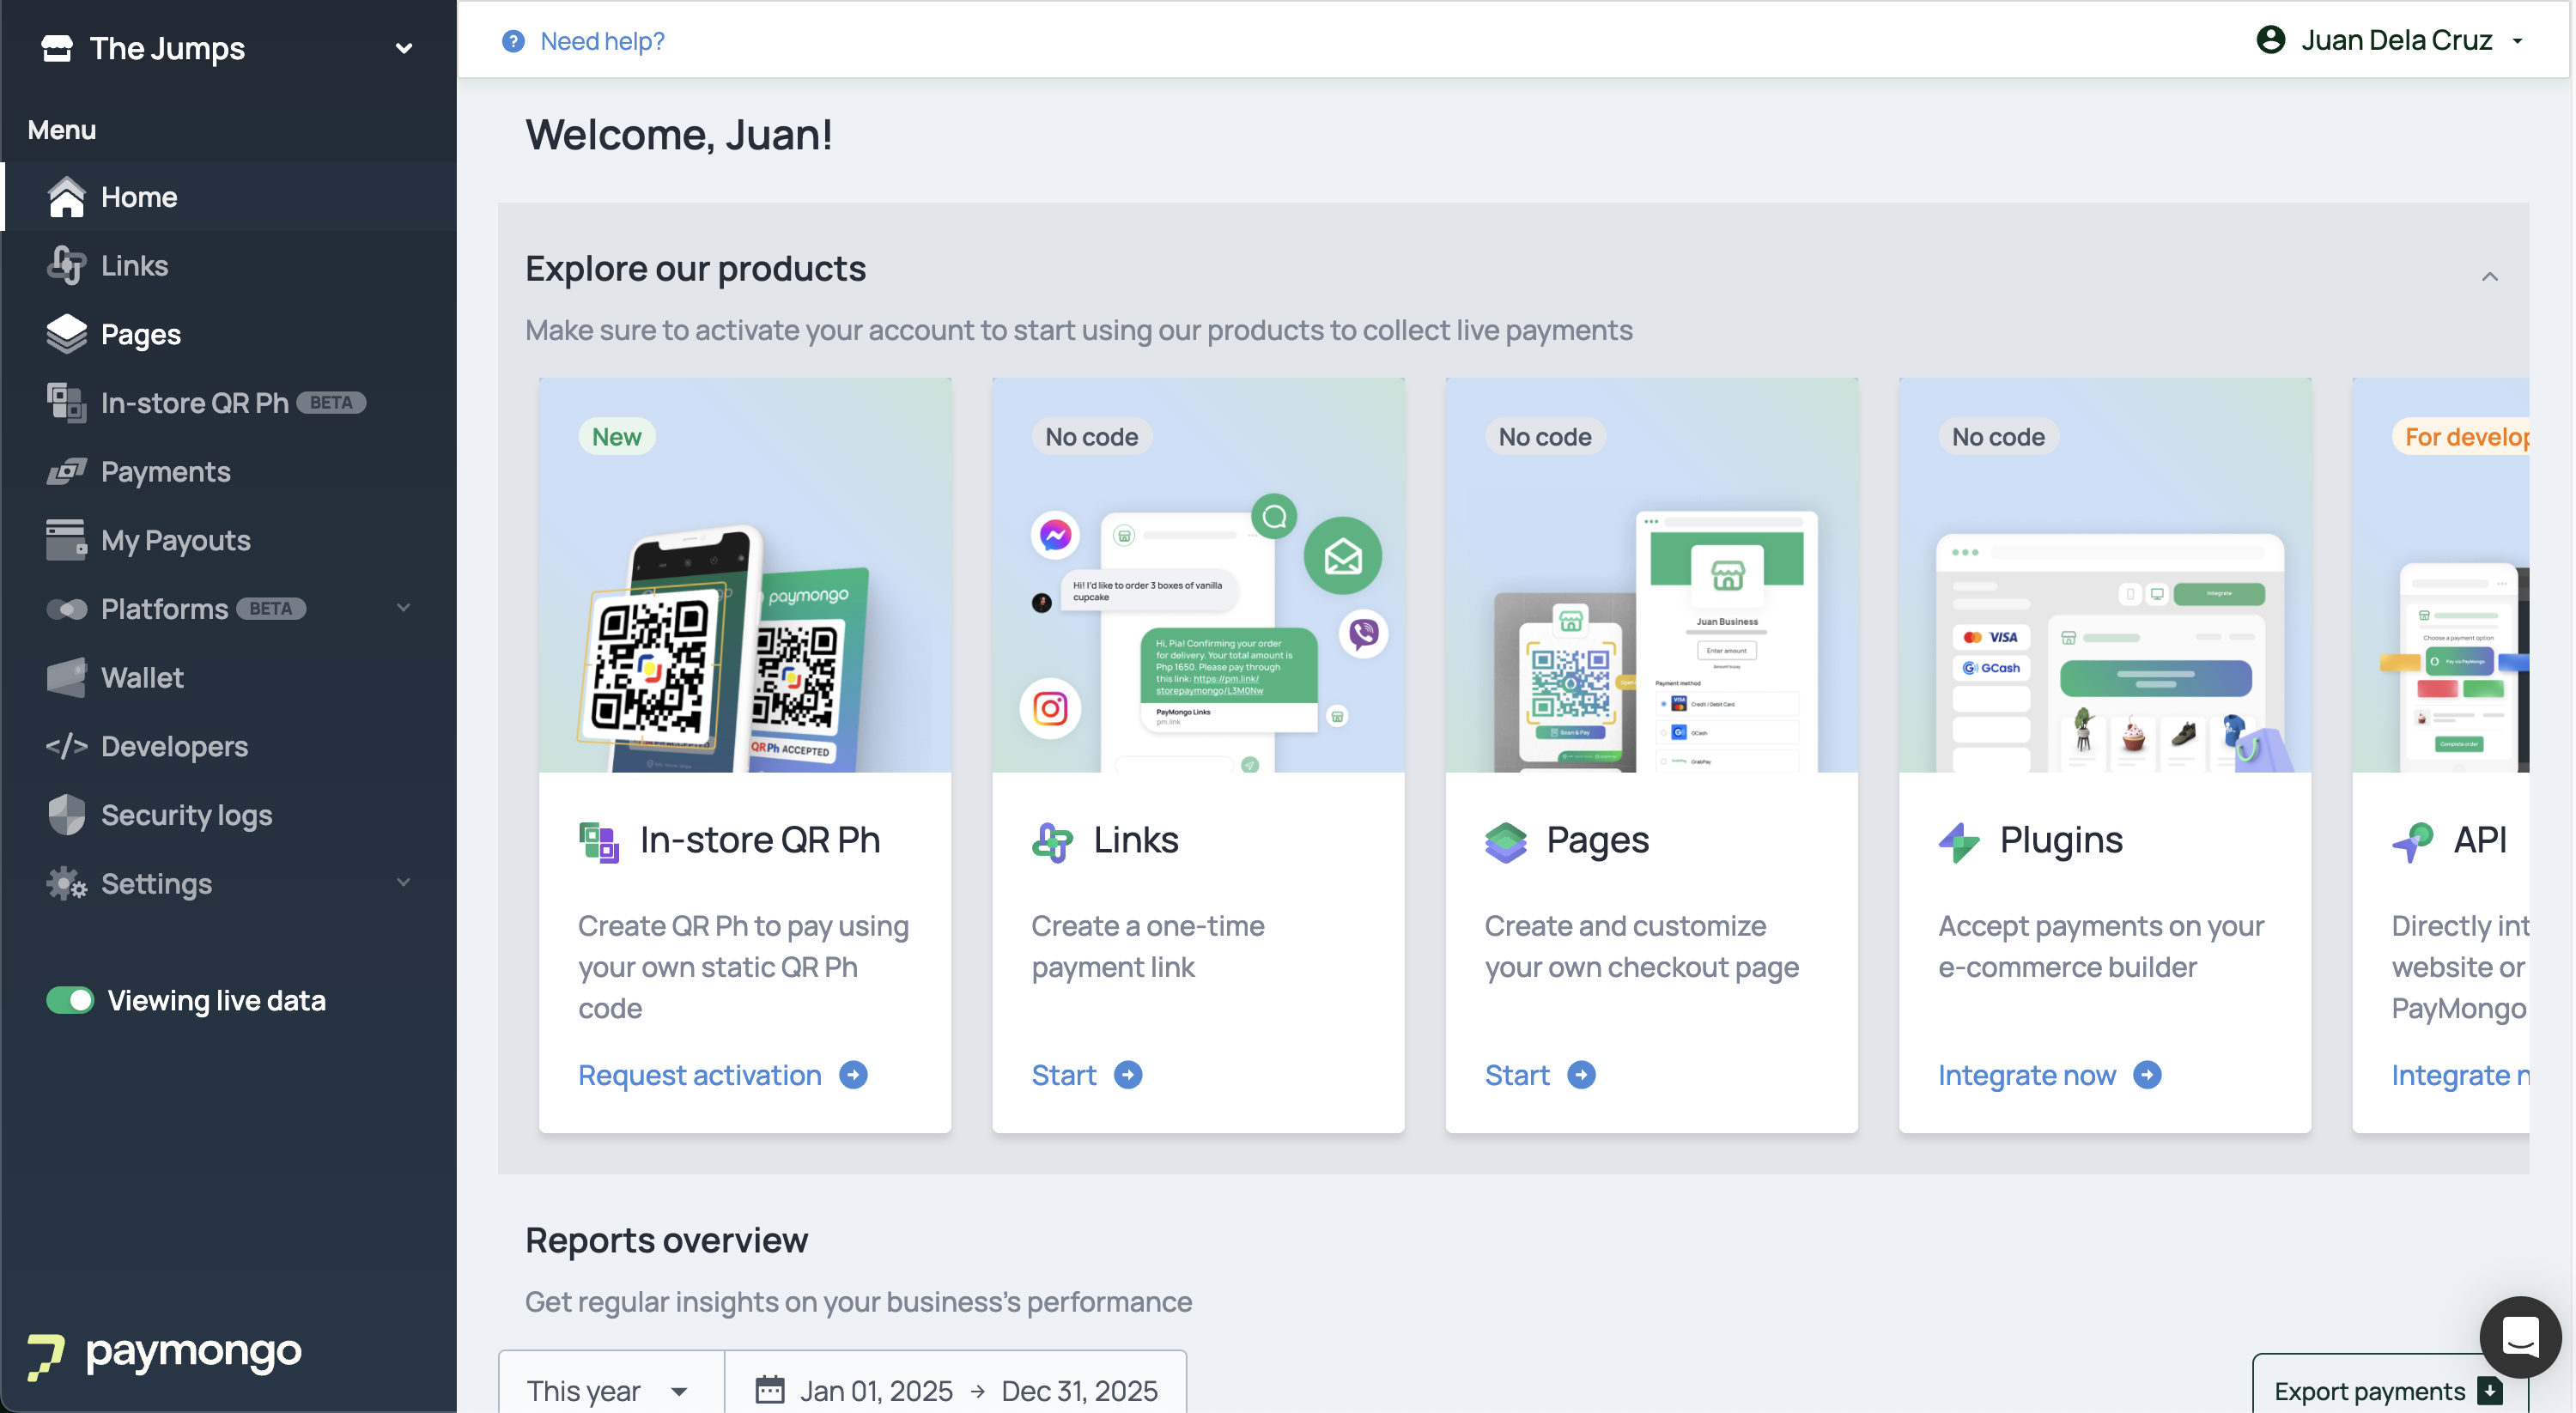Click the BETA badge beside Platforms
2576x1413 pixels.
tap(271, 608)
